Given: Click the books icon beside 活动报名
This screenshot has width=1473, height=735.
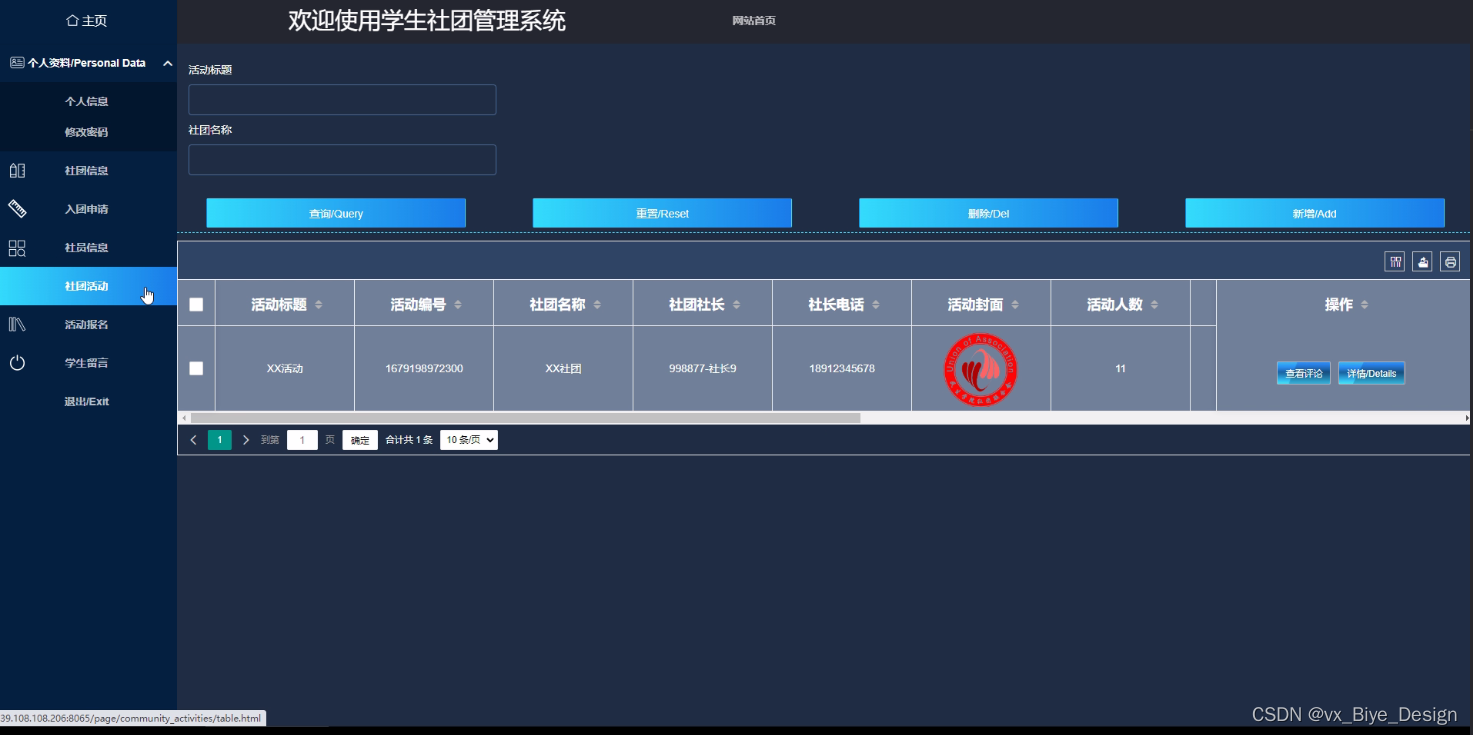Looking at the screenshot, I should (x=17, y=324).
